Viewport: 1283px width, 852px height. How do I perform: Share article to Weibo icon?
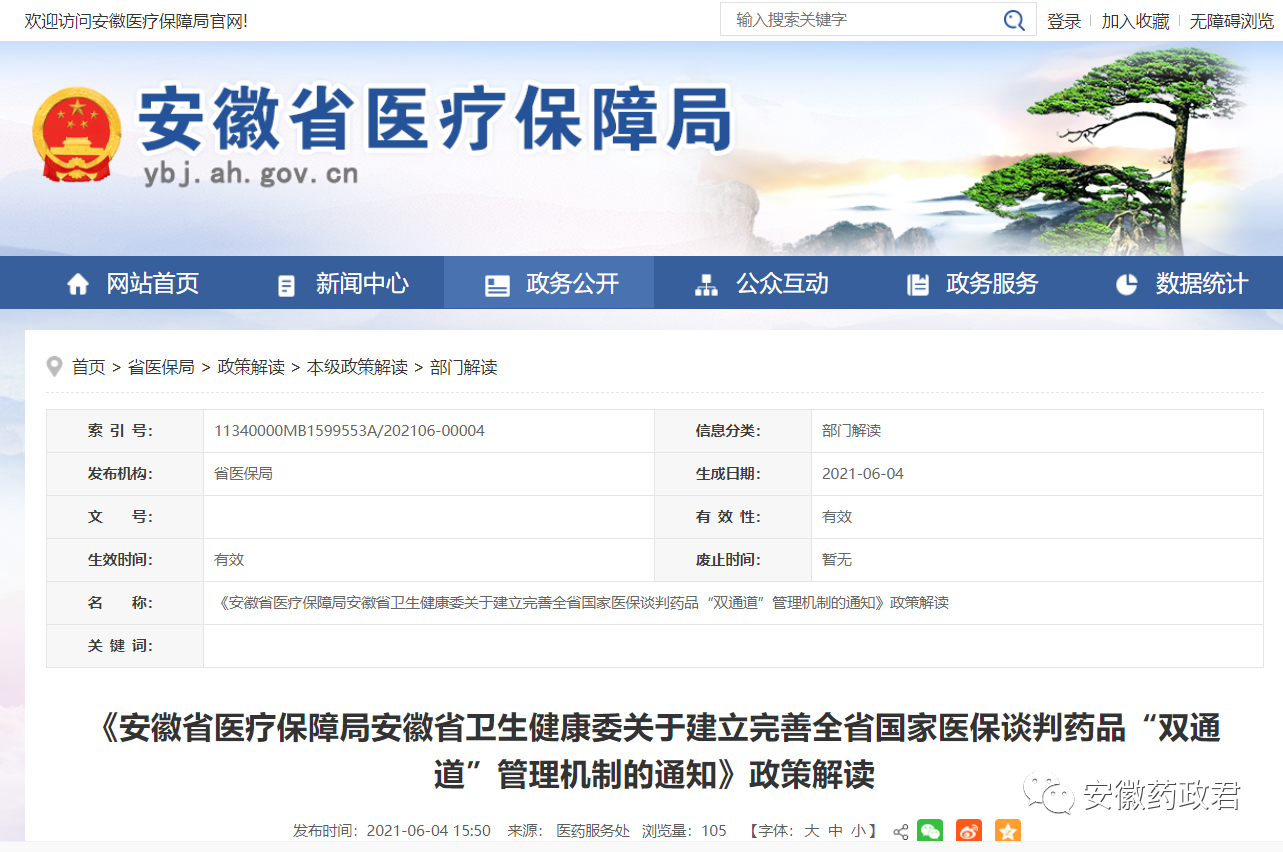(969, 831)
